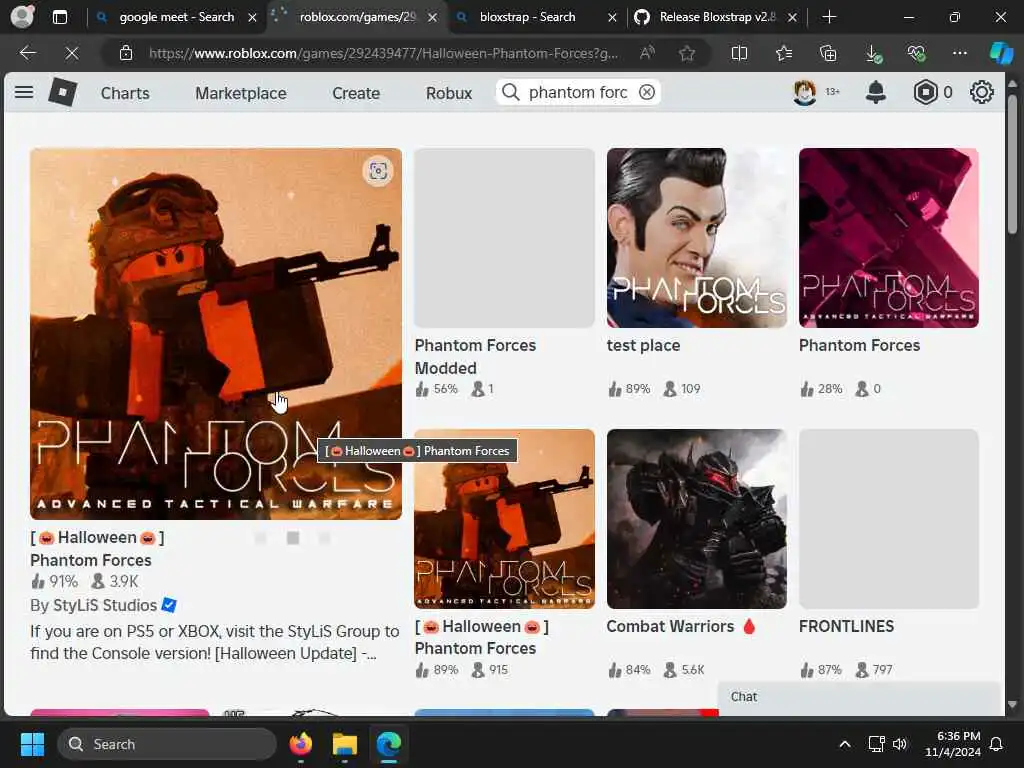Click the Phantom Forces Modded title

click(475, 357)
